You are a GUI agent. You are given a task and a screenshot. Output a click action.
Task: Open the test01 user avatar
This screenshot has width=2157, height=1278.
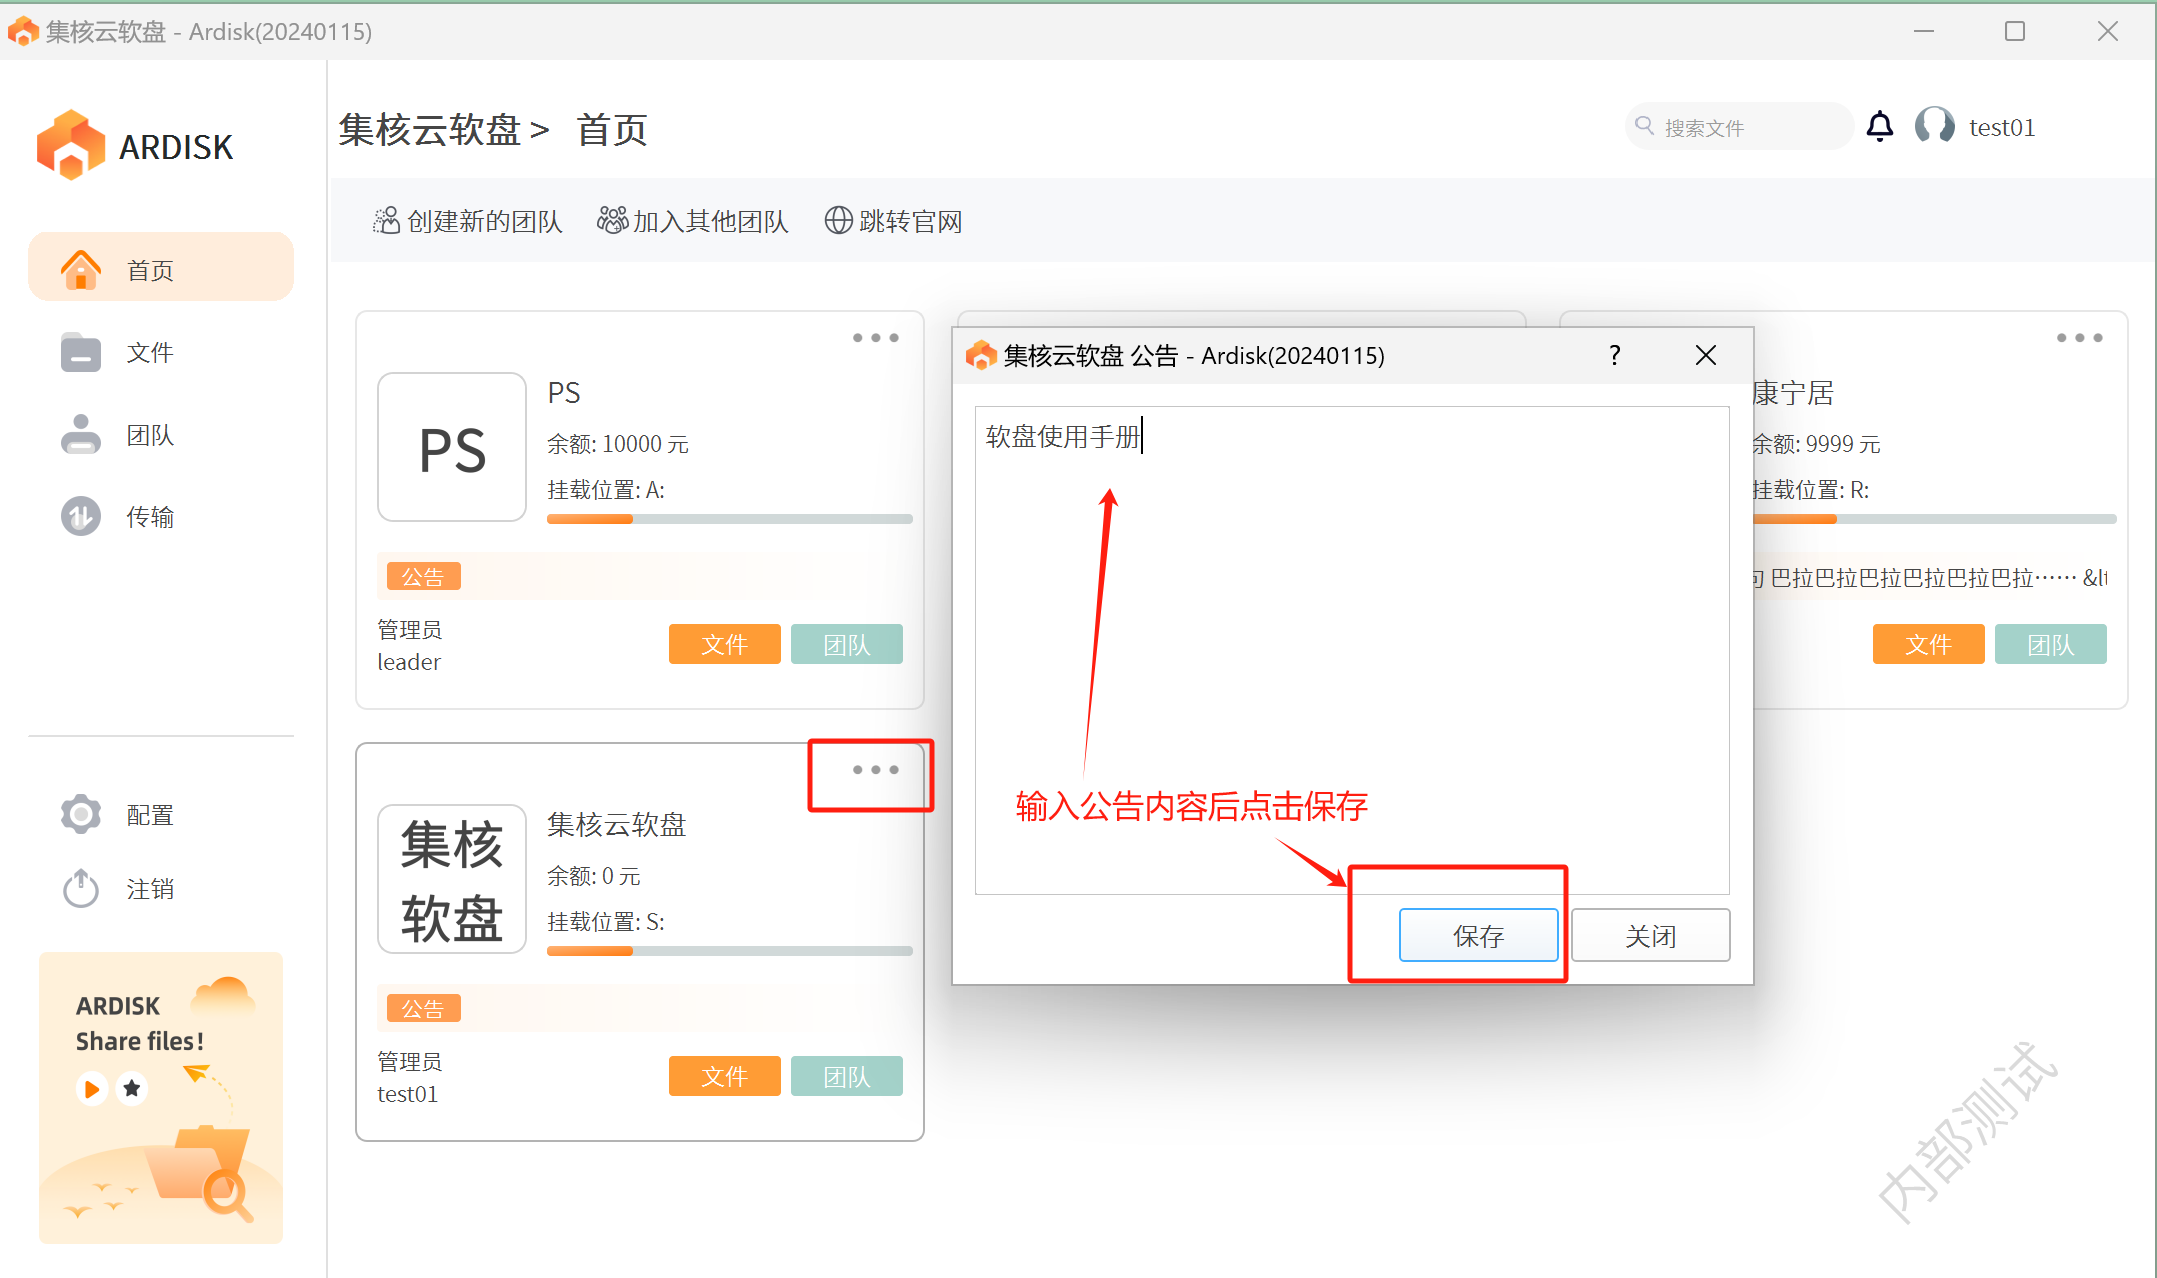(x=1934, y=127)
